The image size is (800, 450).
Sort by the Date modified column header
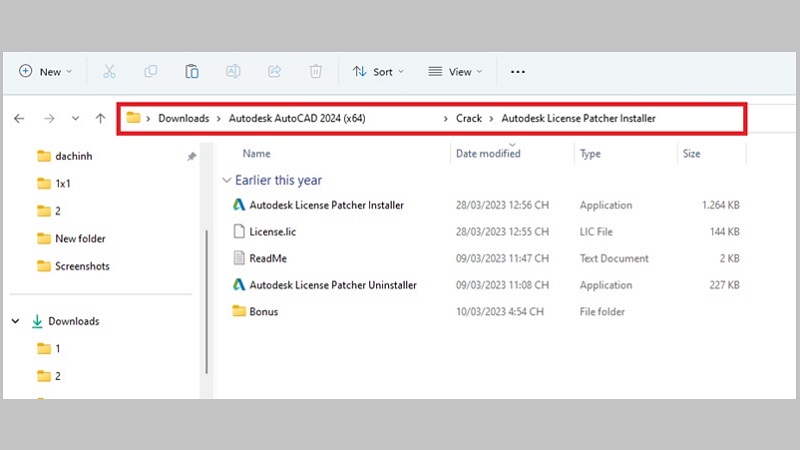point(488,154)
